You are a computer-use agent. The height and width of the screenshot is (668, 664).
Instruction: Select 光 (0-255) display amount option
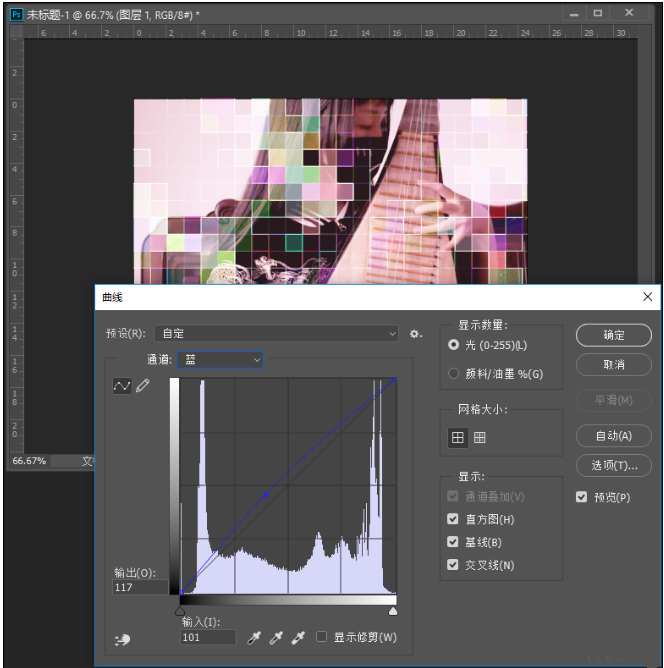coord(454,345)
